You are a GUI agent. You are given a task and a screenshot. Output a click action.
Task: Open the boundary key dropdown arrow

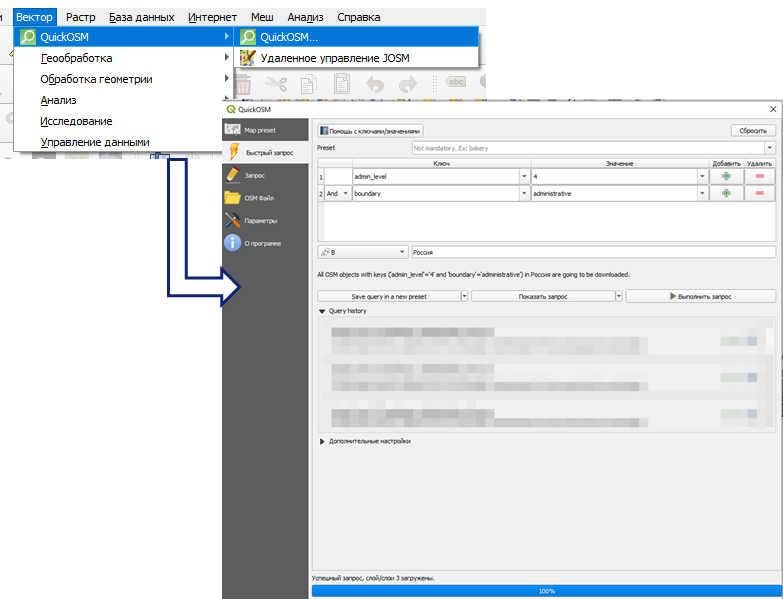(x=524, y=193)
